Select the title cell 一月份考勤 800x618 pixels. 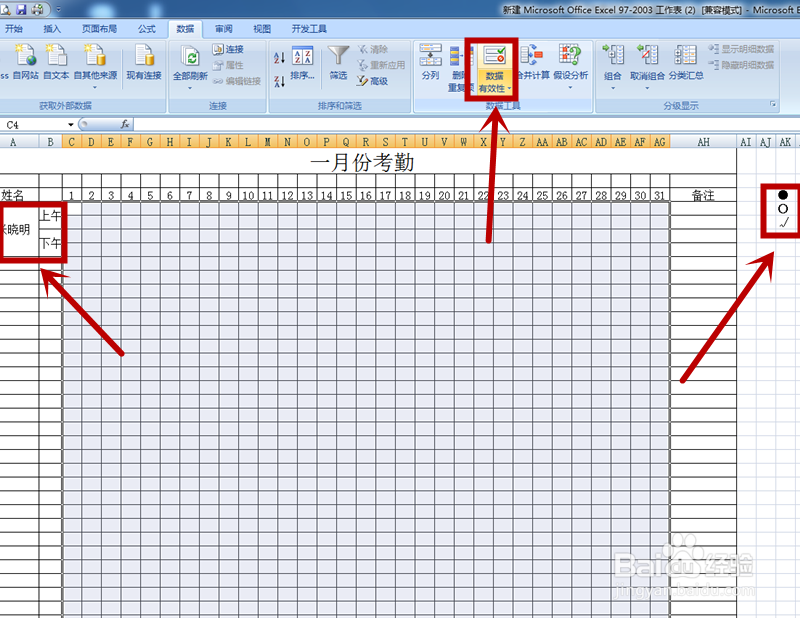363,162
